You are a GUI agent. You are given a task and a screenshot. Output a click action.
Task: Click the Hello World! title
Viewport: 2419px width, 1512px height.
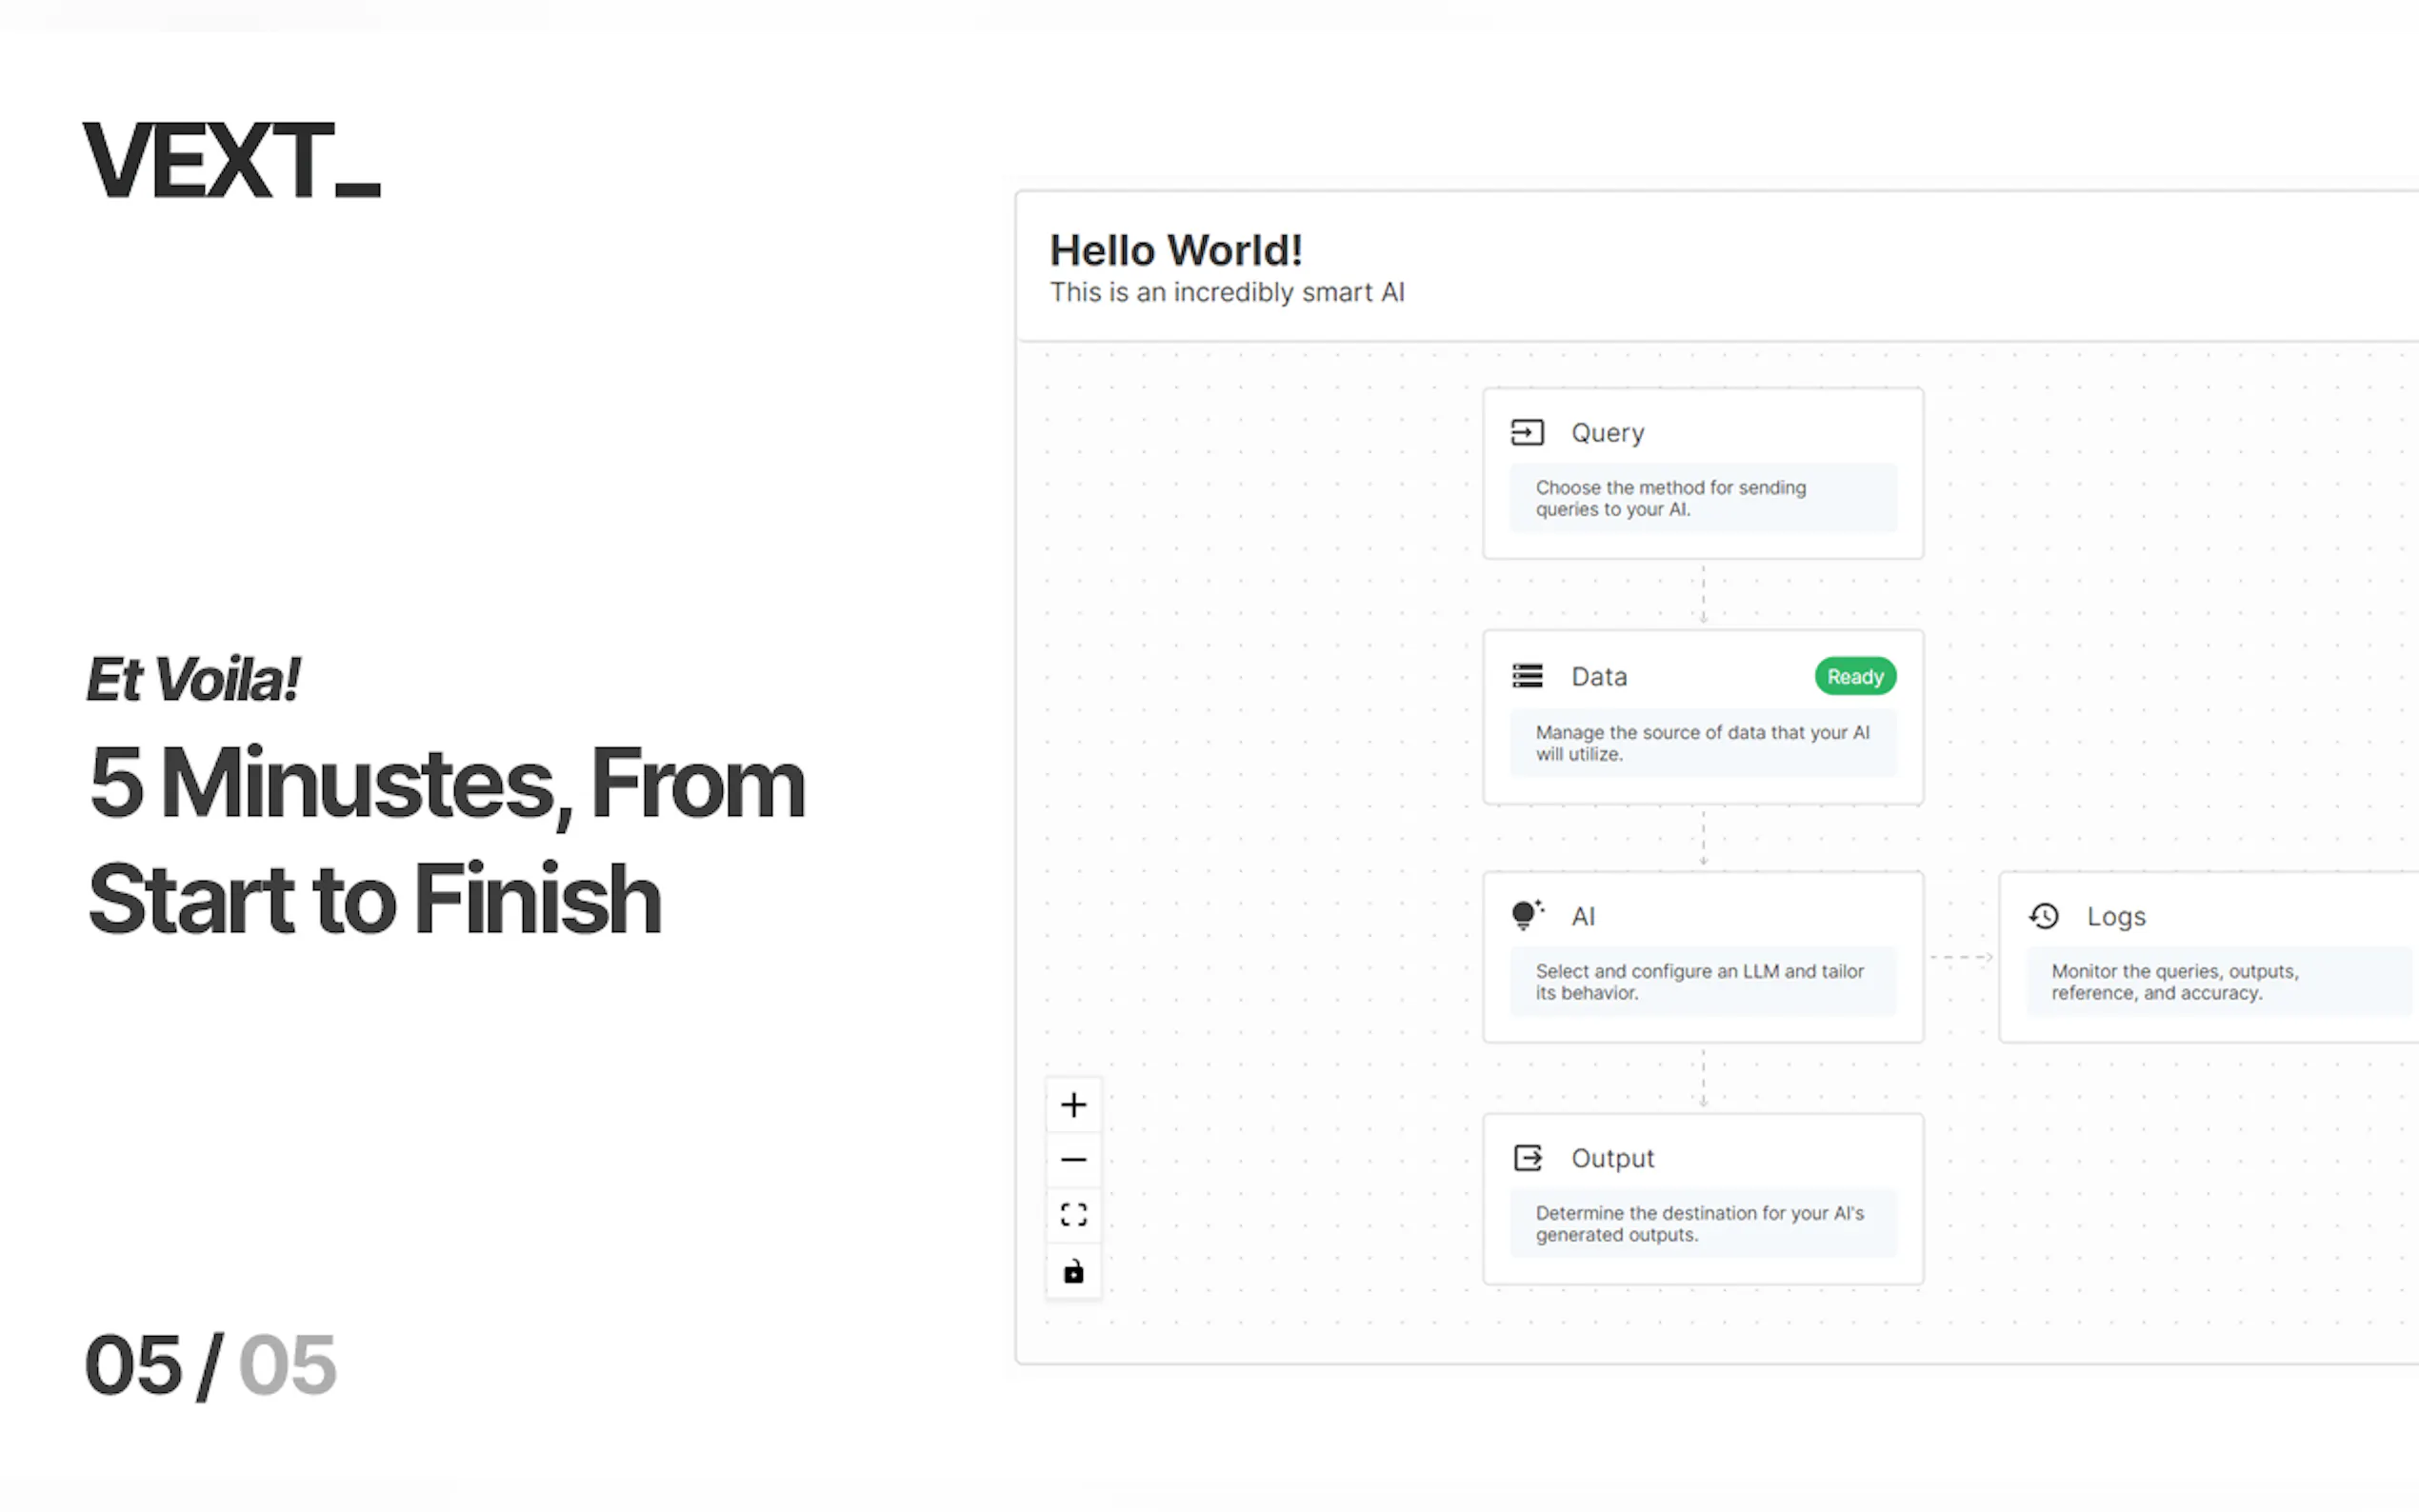(1176, 250)
